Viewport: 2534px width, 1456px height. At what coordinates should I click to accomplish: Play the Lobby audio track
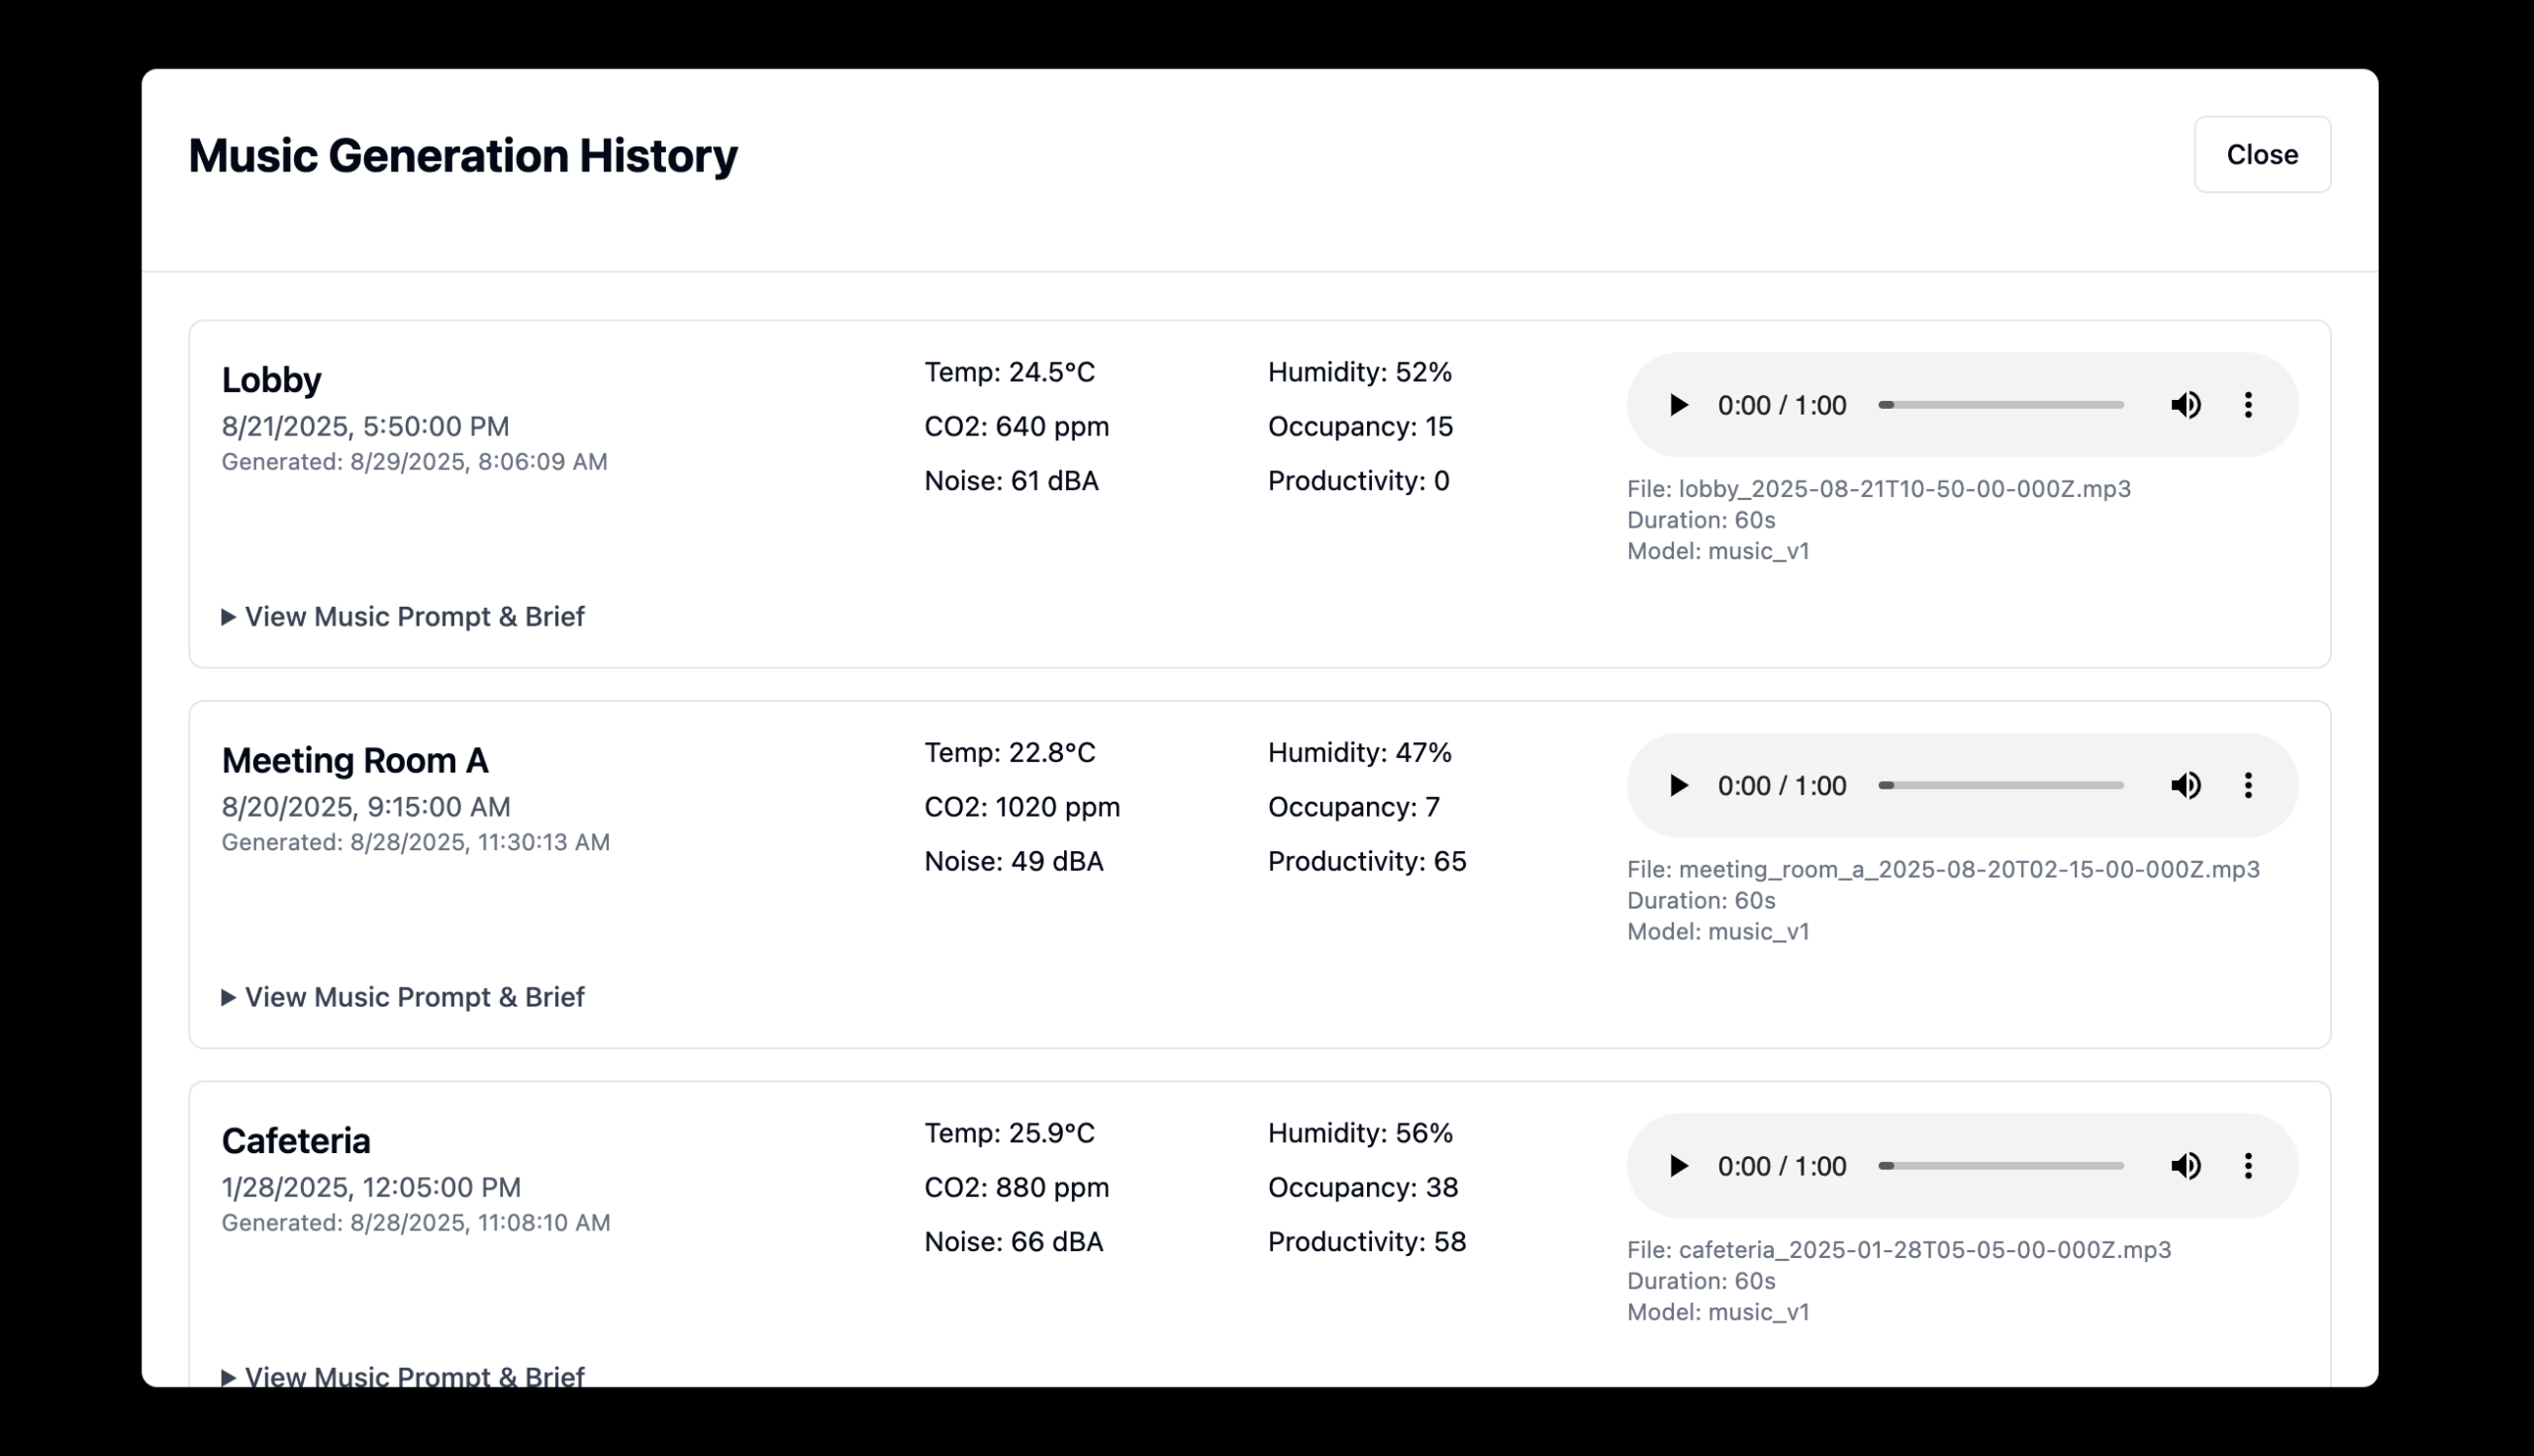(1678, 405)
